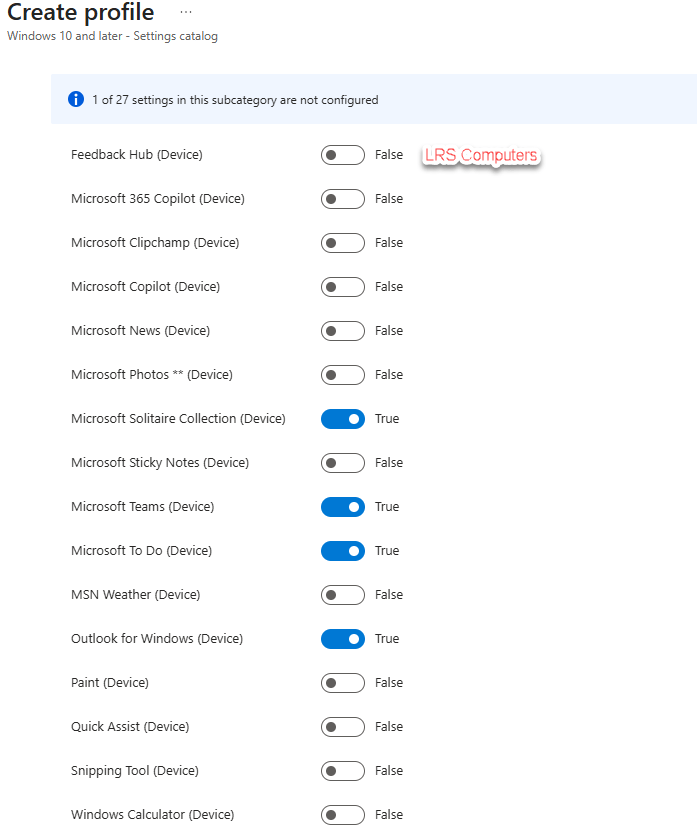Disable the Microsoft Teams (Device) toggle
Viewport: 697px width, 837px height.
pyautogui.click(x=342, y=507)
